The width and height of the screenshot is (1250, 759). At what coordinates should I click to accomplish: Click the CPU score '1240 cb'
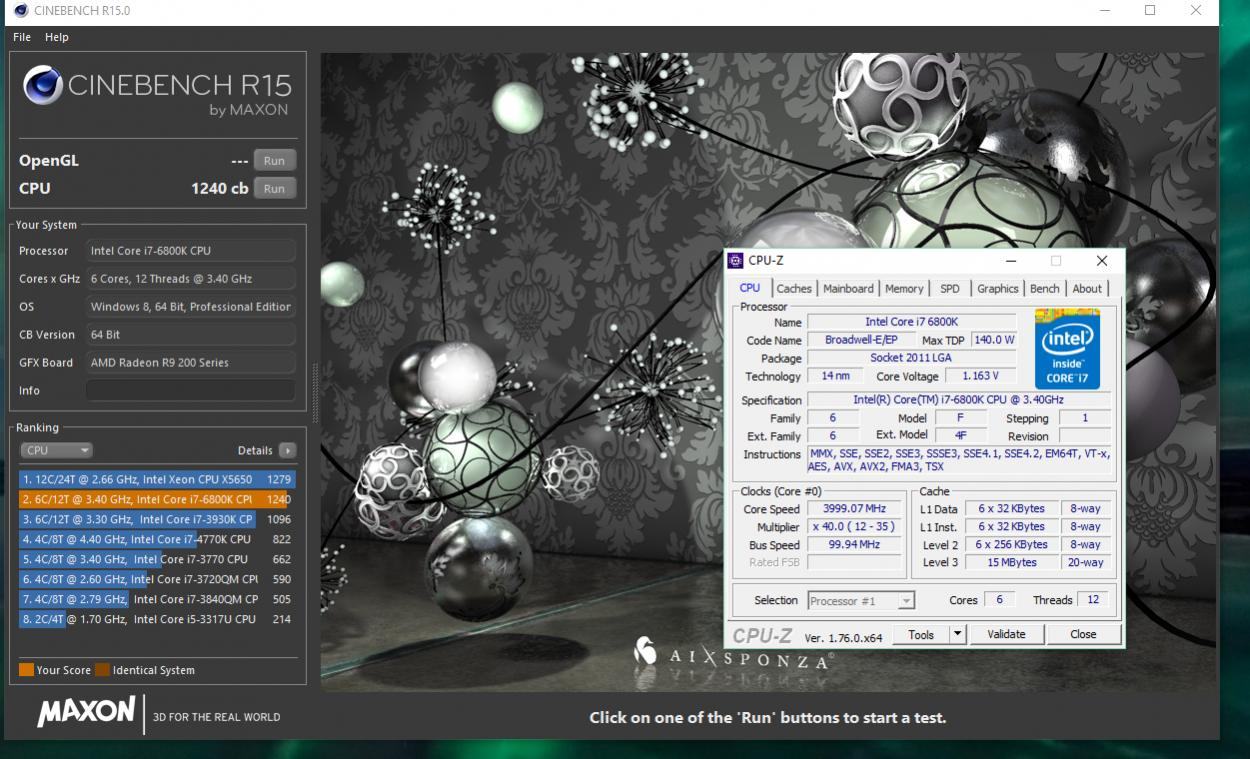(219, 188)
